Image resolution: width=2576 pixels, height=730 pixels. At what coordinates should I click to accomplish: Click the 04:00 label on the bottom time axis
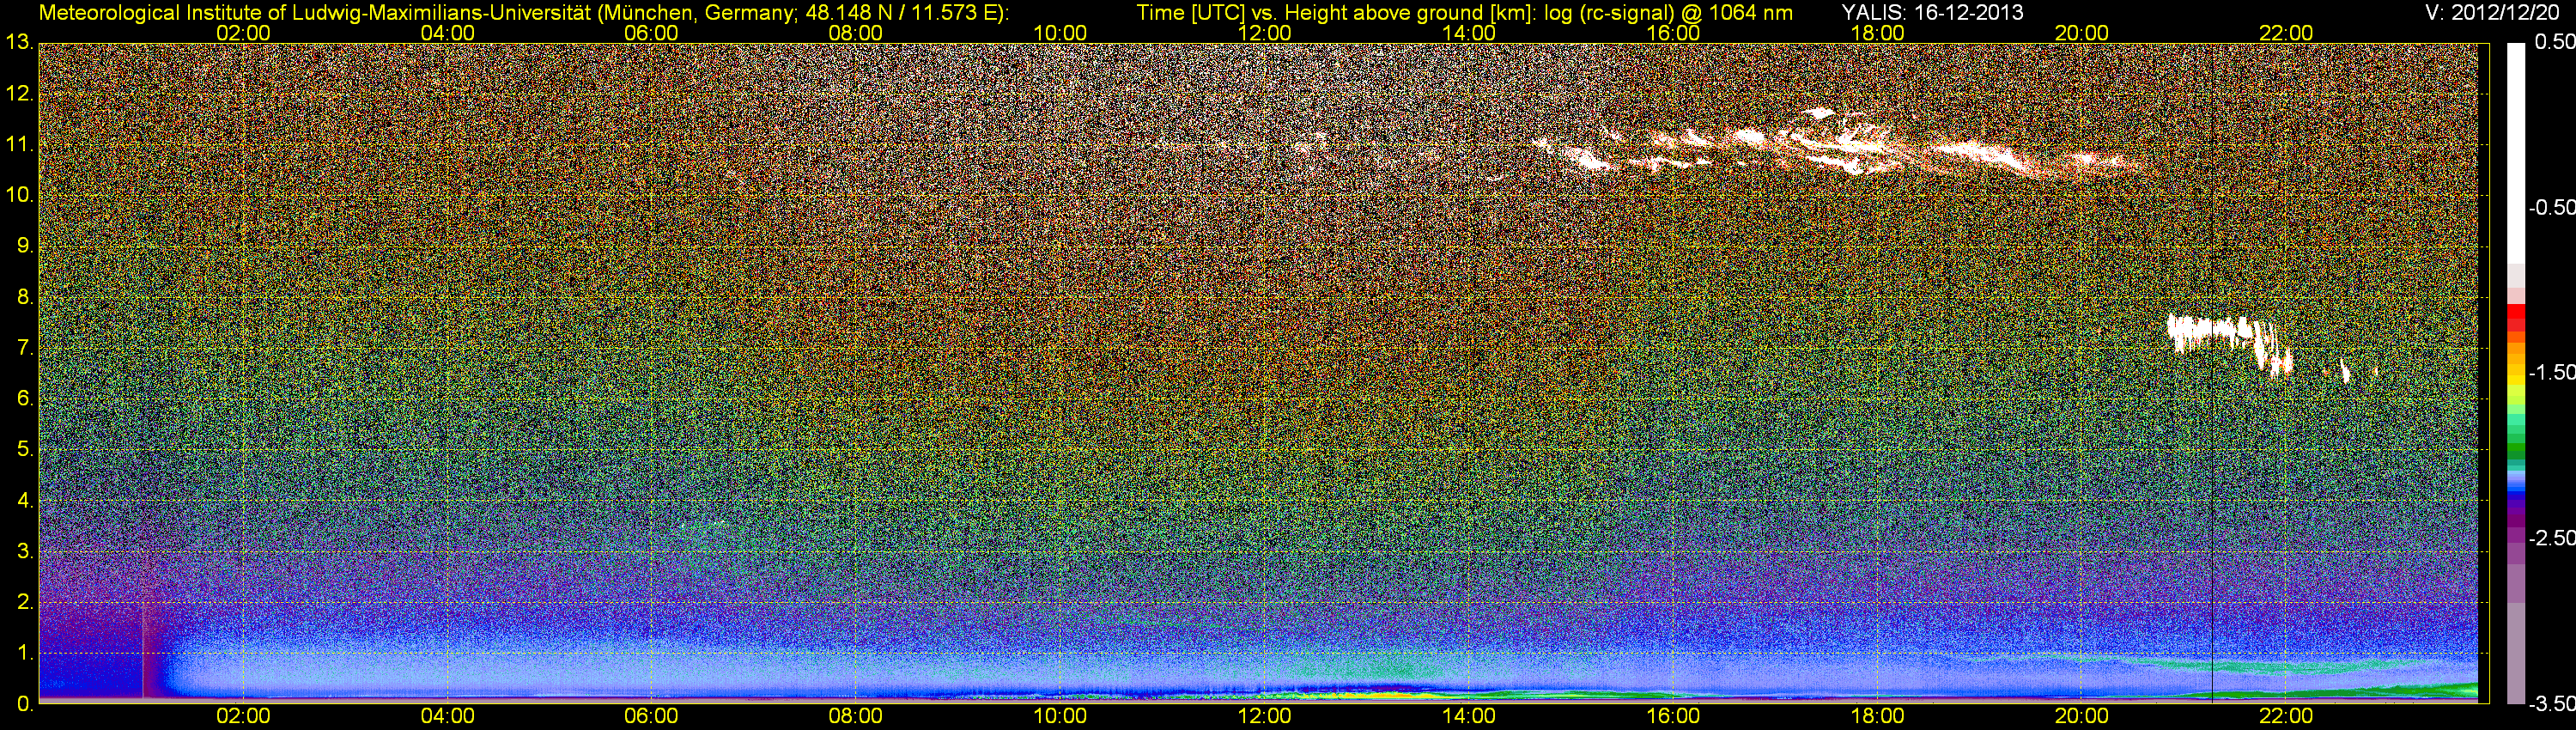point(447,717)
